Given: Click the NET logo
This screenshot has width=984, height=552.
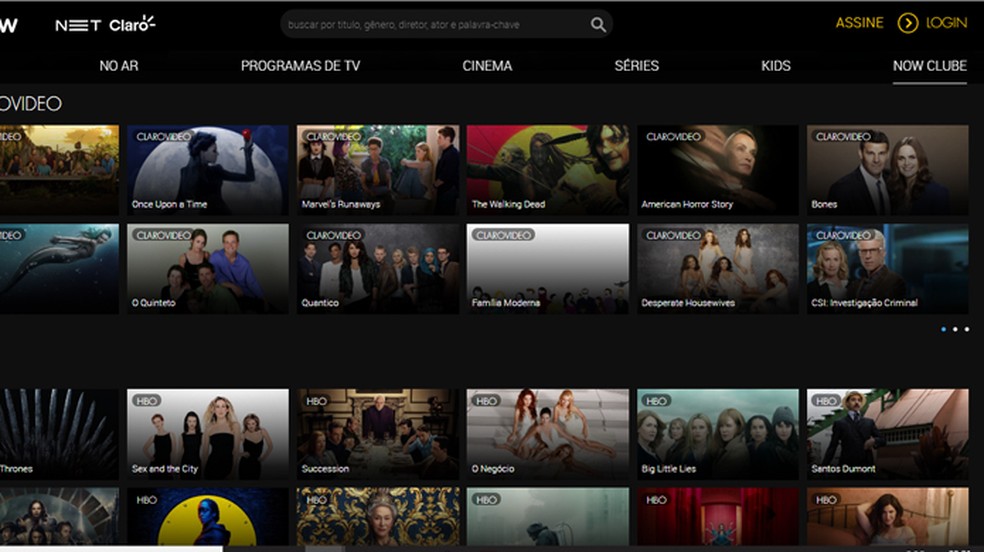Looking at the screenshot, I should pos(78,25).
